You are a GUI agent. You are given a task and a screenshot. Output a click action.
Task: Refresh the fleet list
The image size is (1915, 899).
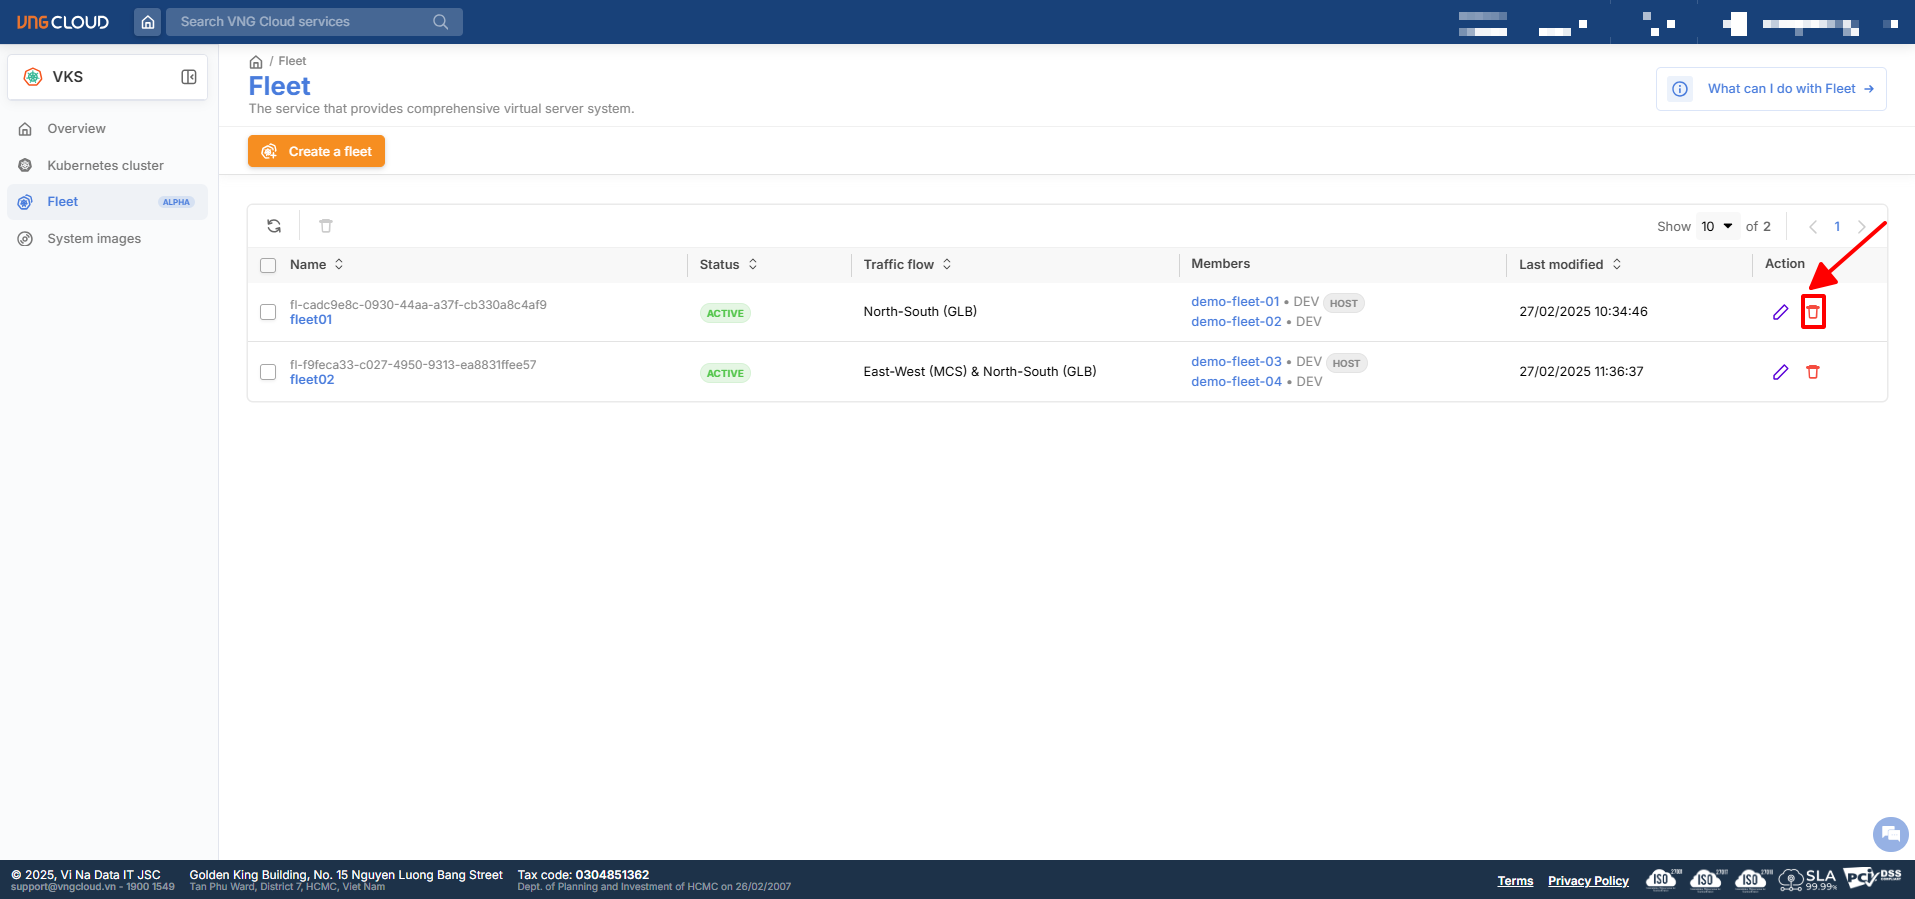(274, 226)
